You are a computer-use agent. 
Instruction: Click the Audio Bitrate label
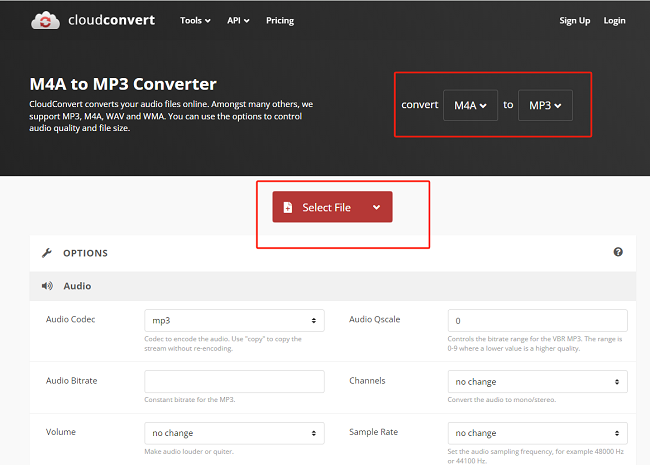coord(71,380)
